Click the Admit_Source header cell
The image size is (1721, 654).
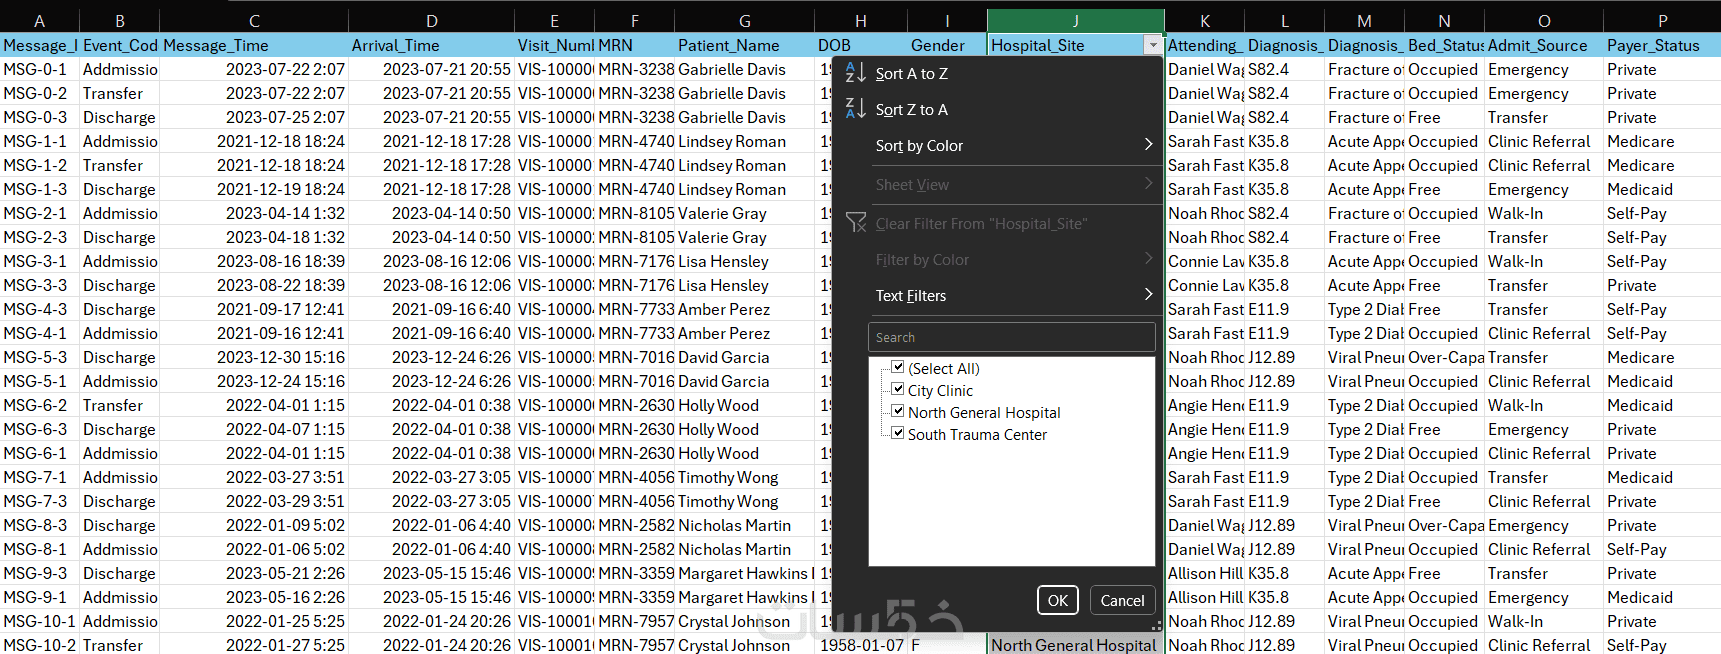tap(1544, 45)
